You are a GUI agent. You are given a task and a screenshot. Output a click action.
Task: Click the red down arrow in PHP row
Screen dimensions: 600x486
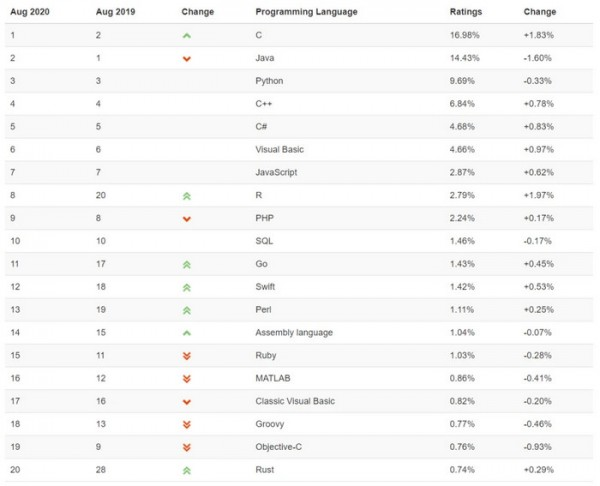click(187, 219)
